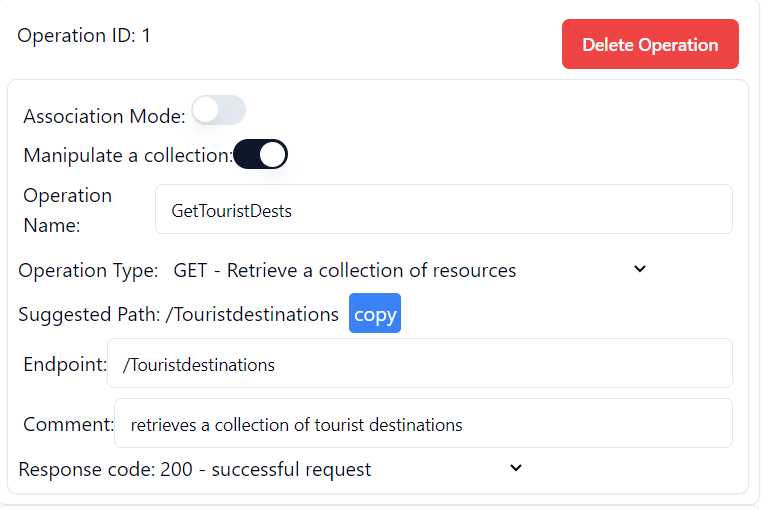Click the Endpoint label
This screenshot has height=509, width=767.
pyautogui.click(x=64, y=364)
